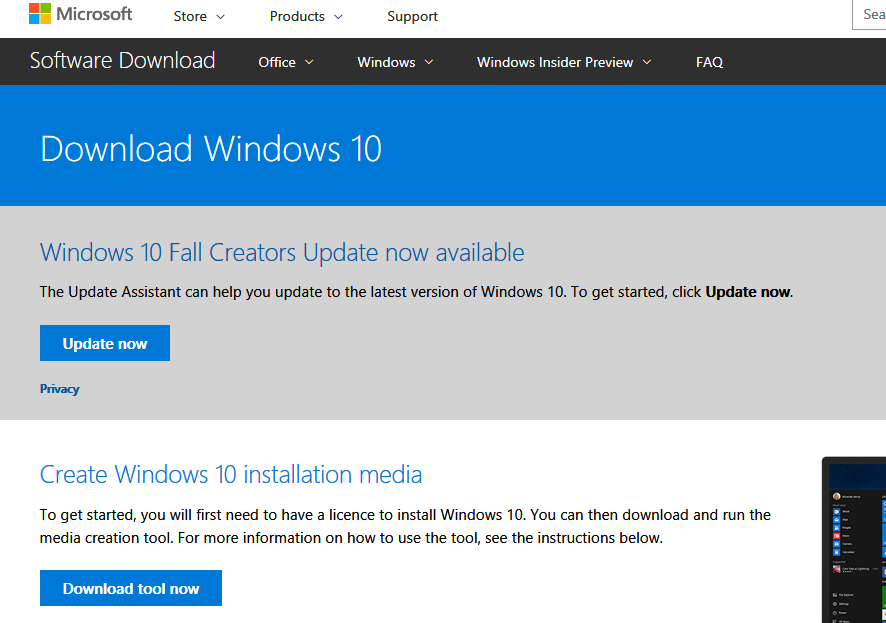
Task: Click the 'Windows 10 Fall Creators Update now available' heading
Action: pos(282,252)
